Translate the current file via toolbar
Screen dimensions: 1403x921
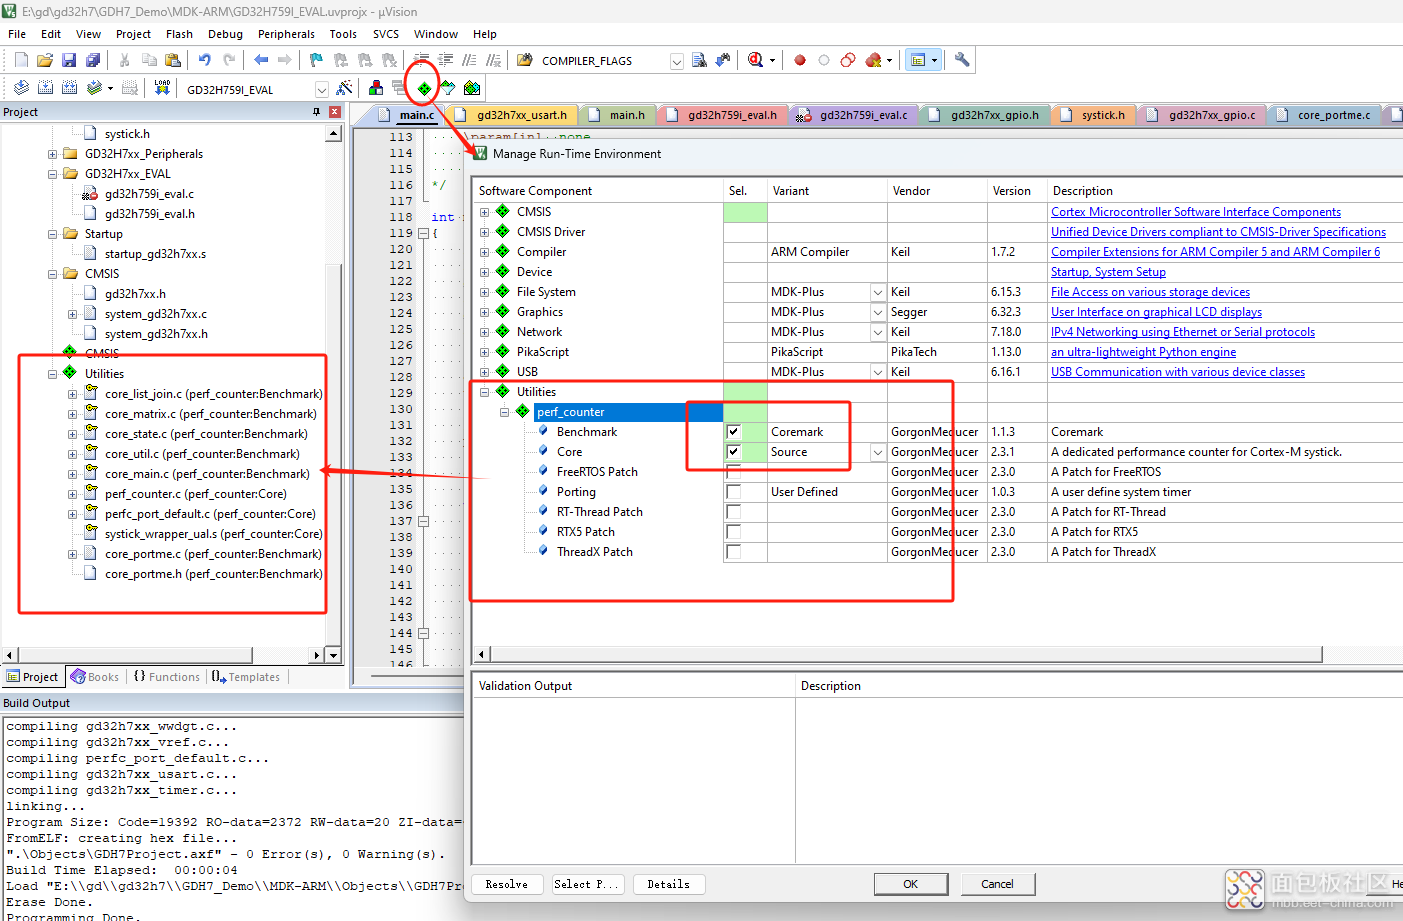coord(21,88)
